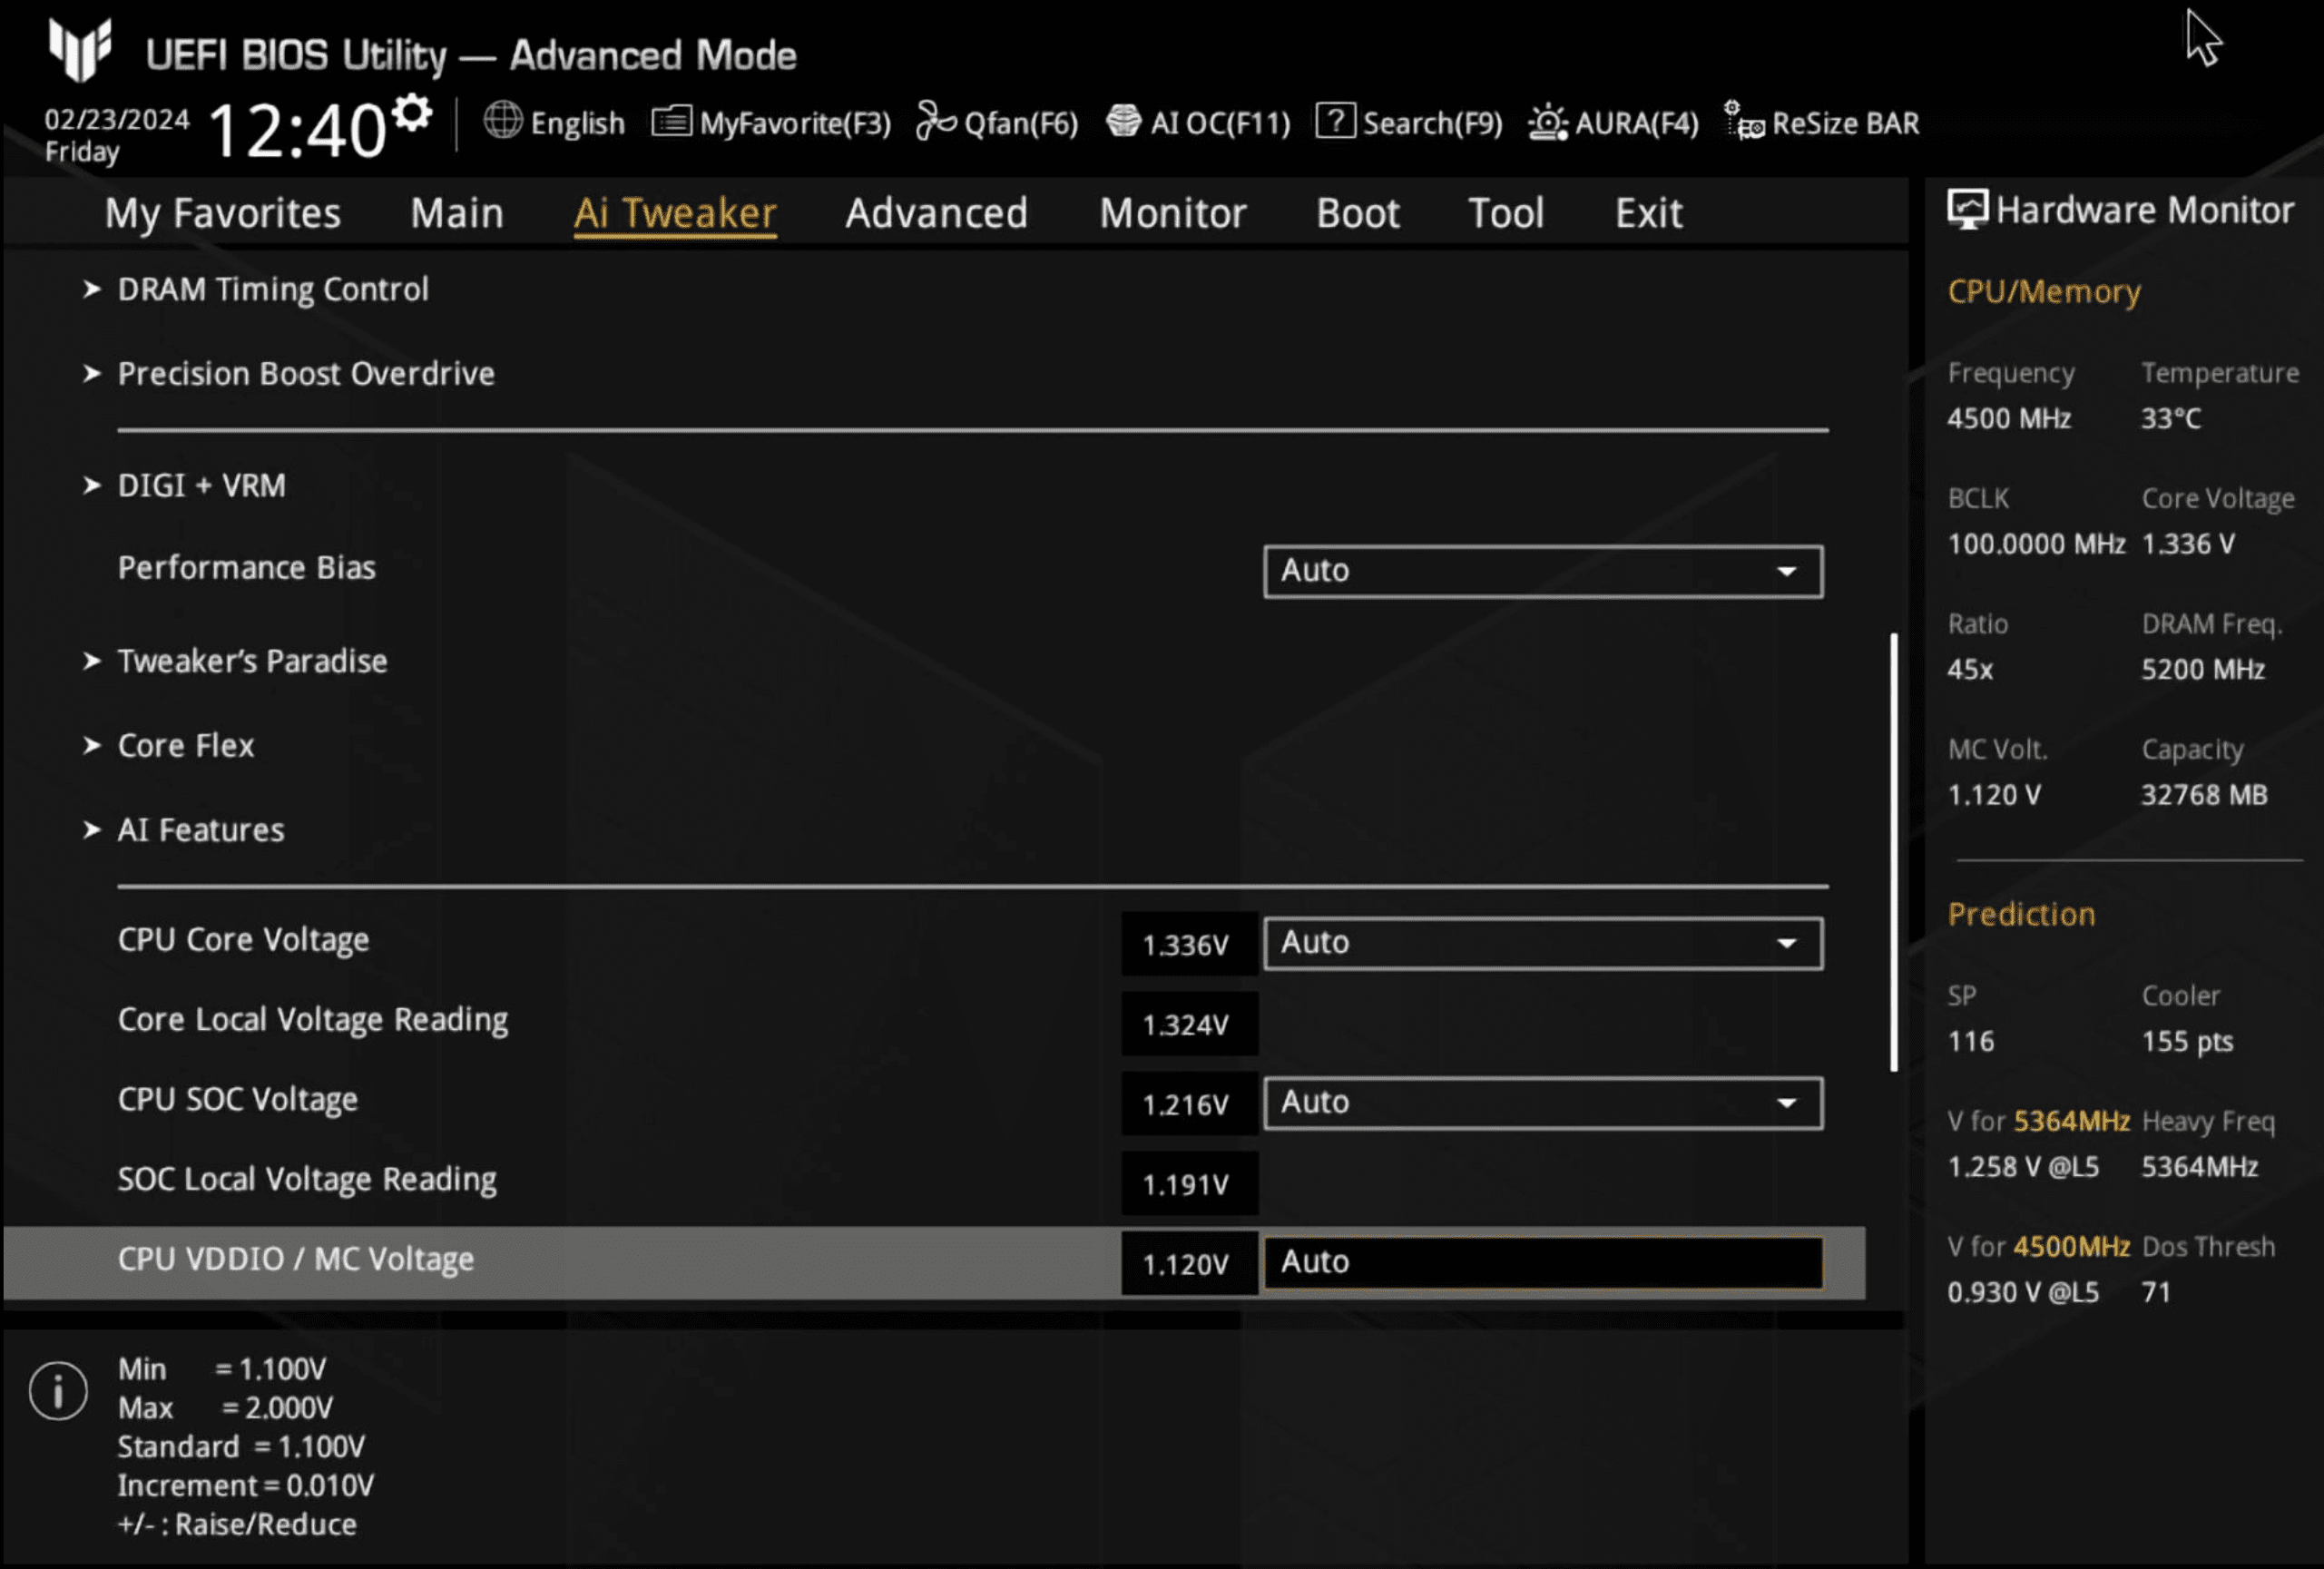Screen dimensions: 2324x1569
Task: Open AI OC(F11) guide
Action: point(1220,123)
